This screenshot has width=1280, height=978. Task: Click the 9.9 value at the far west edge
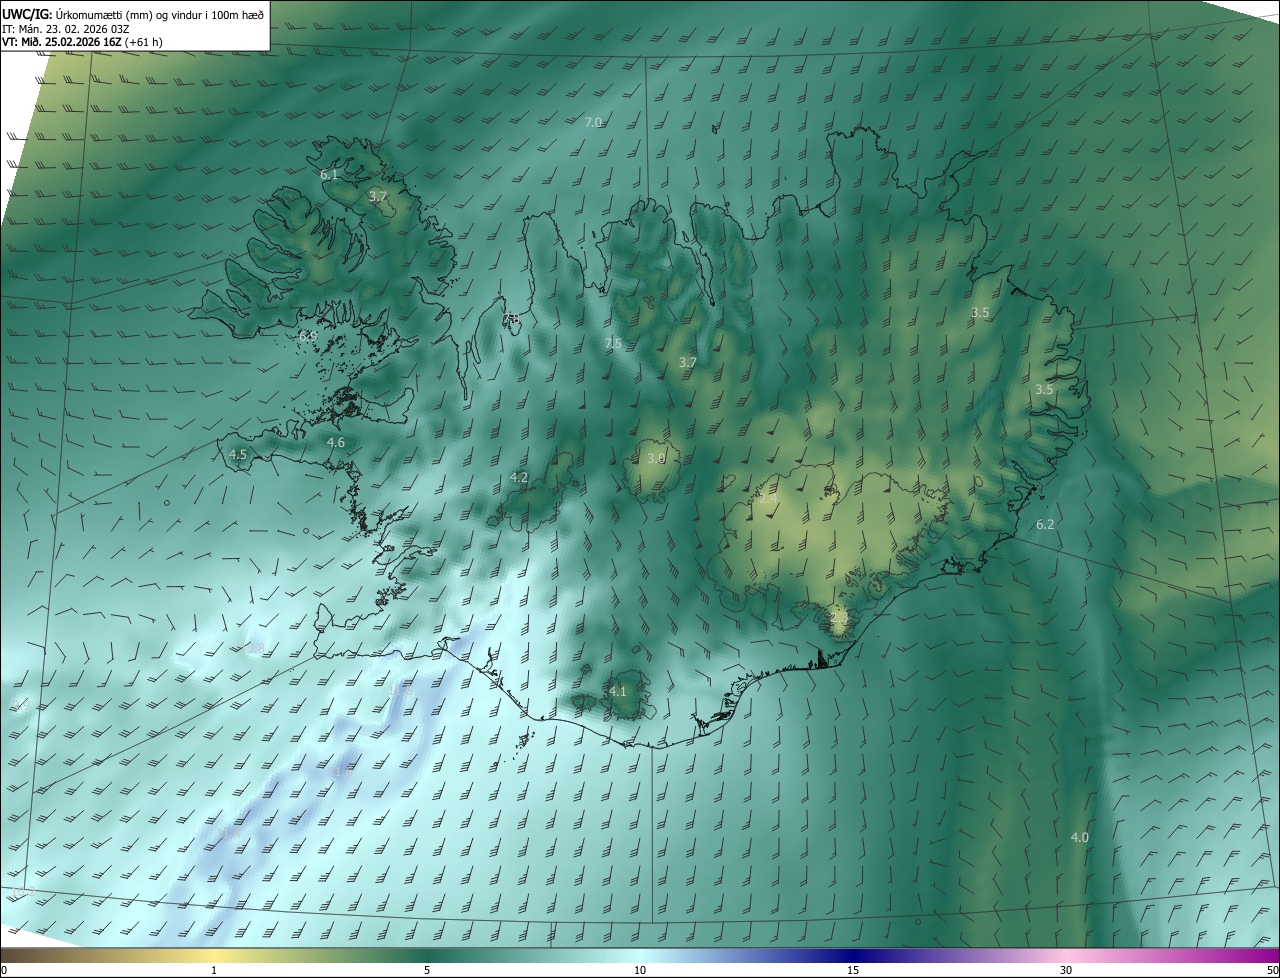click(22, 705)
